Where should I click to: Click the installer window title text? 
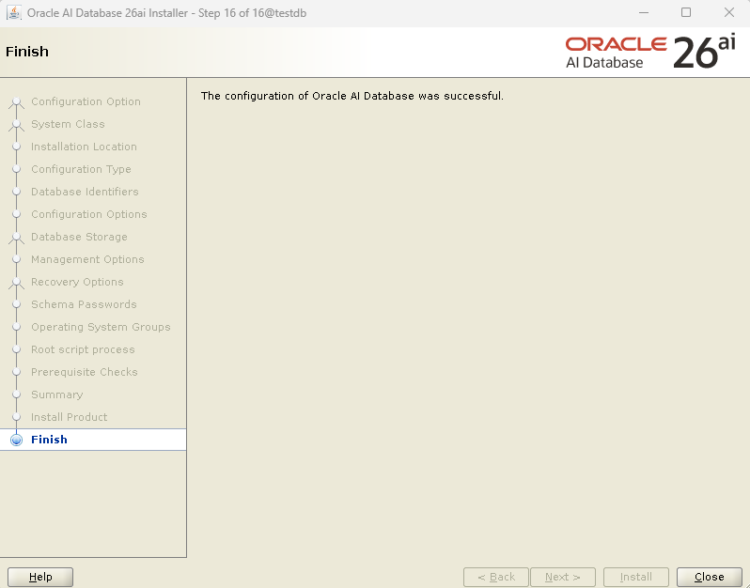click(x=166, y=13)
